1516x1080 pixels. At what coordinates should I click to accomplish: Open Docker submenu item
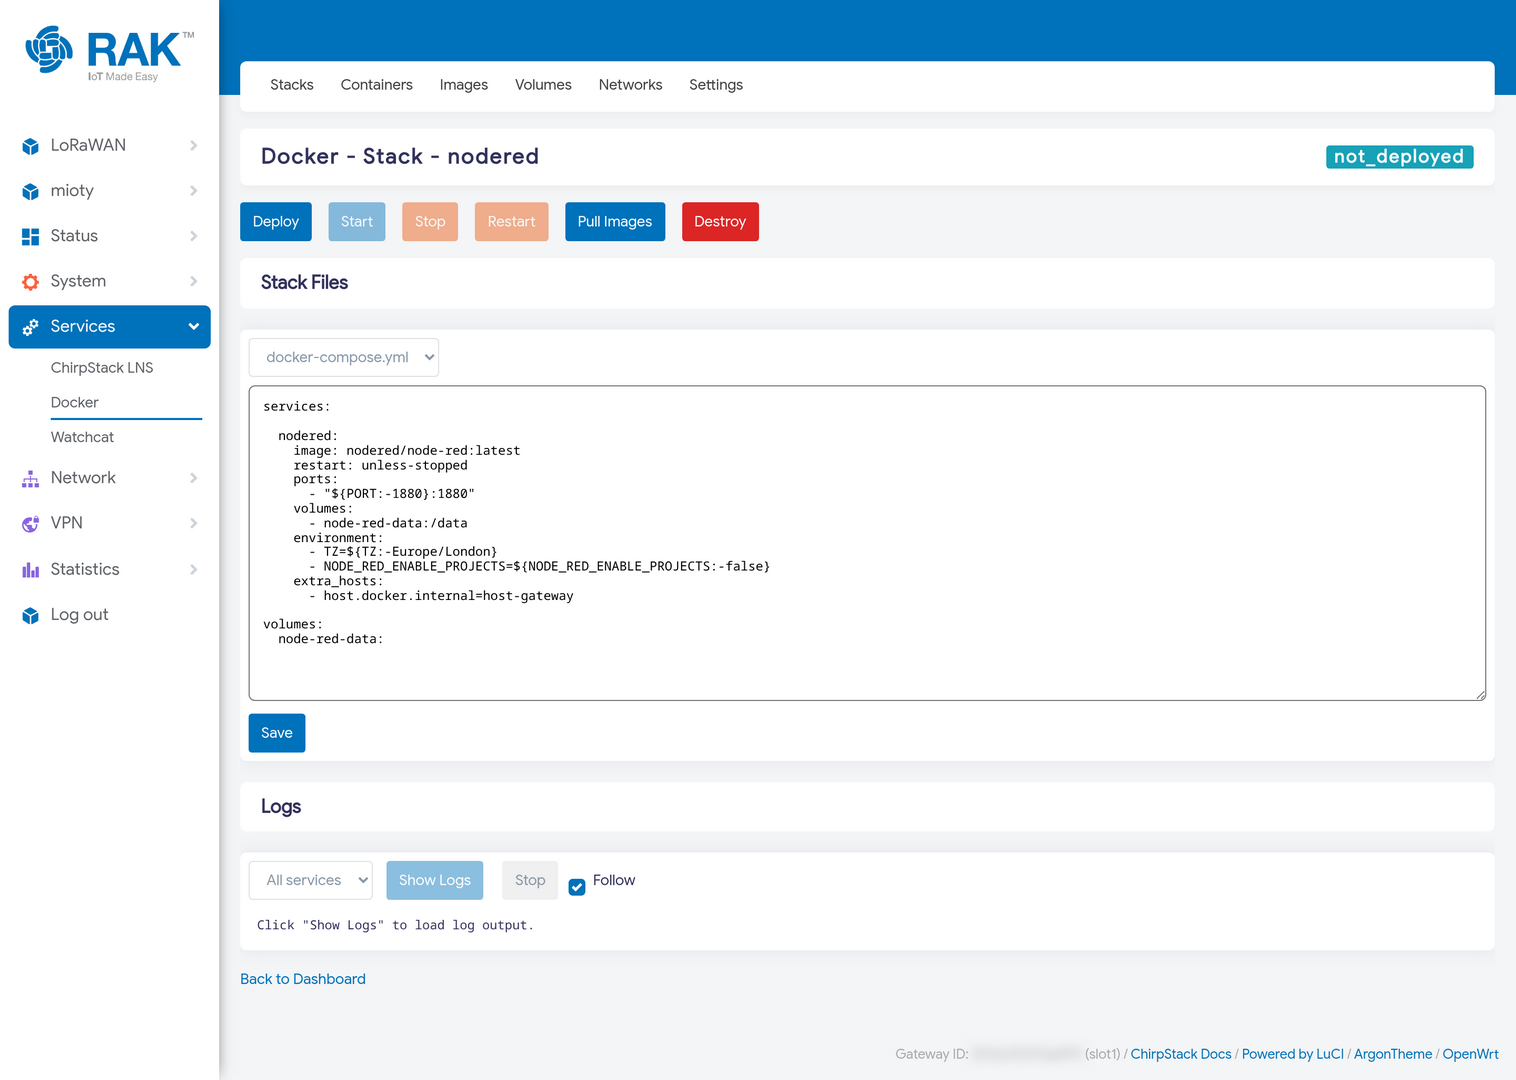(75, 403)
